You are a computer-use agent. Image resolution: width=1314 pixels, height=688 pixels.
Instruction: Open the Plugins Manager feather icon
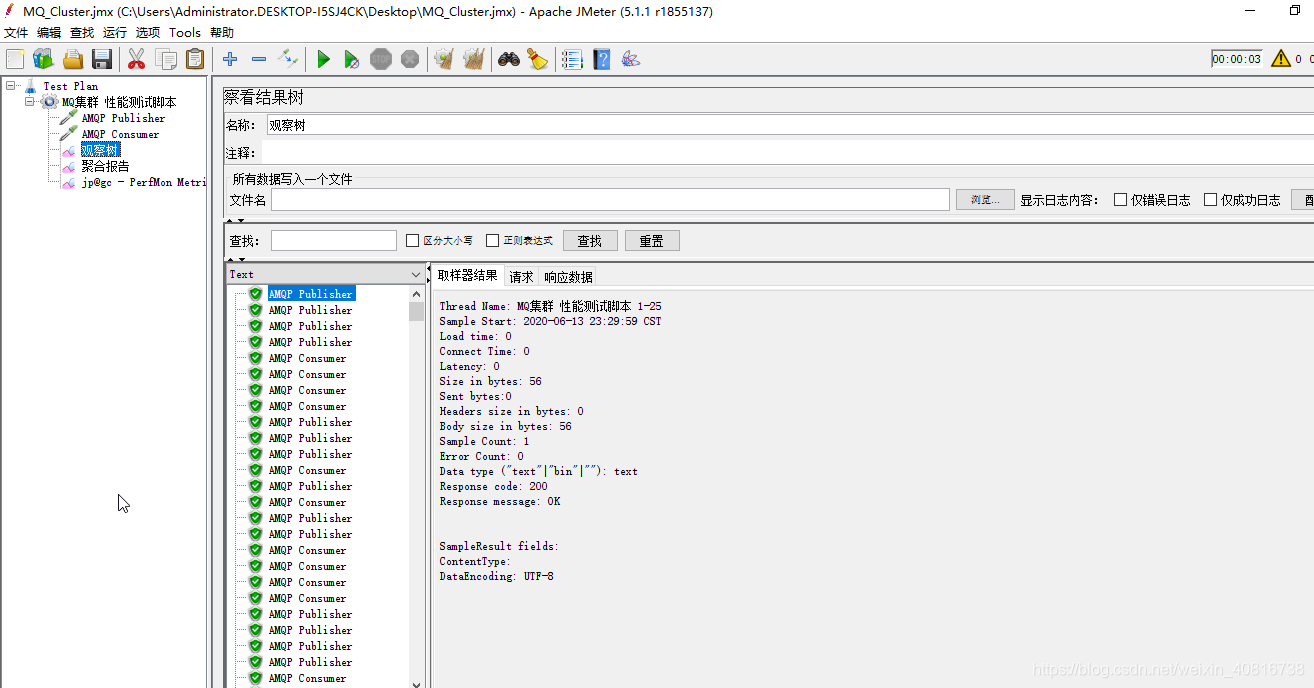630,59
